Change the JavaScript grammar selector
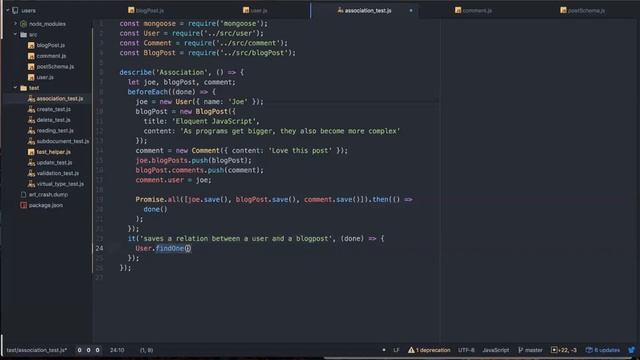The image size is (640, 360). point(496,350)
